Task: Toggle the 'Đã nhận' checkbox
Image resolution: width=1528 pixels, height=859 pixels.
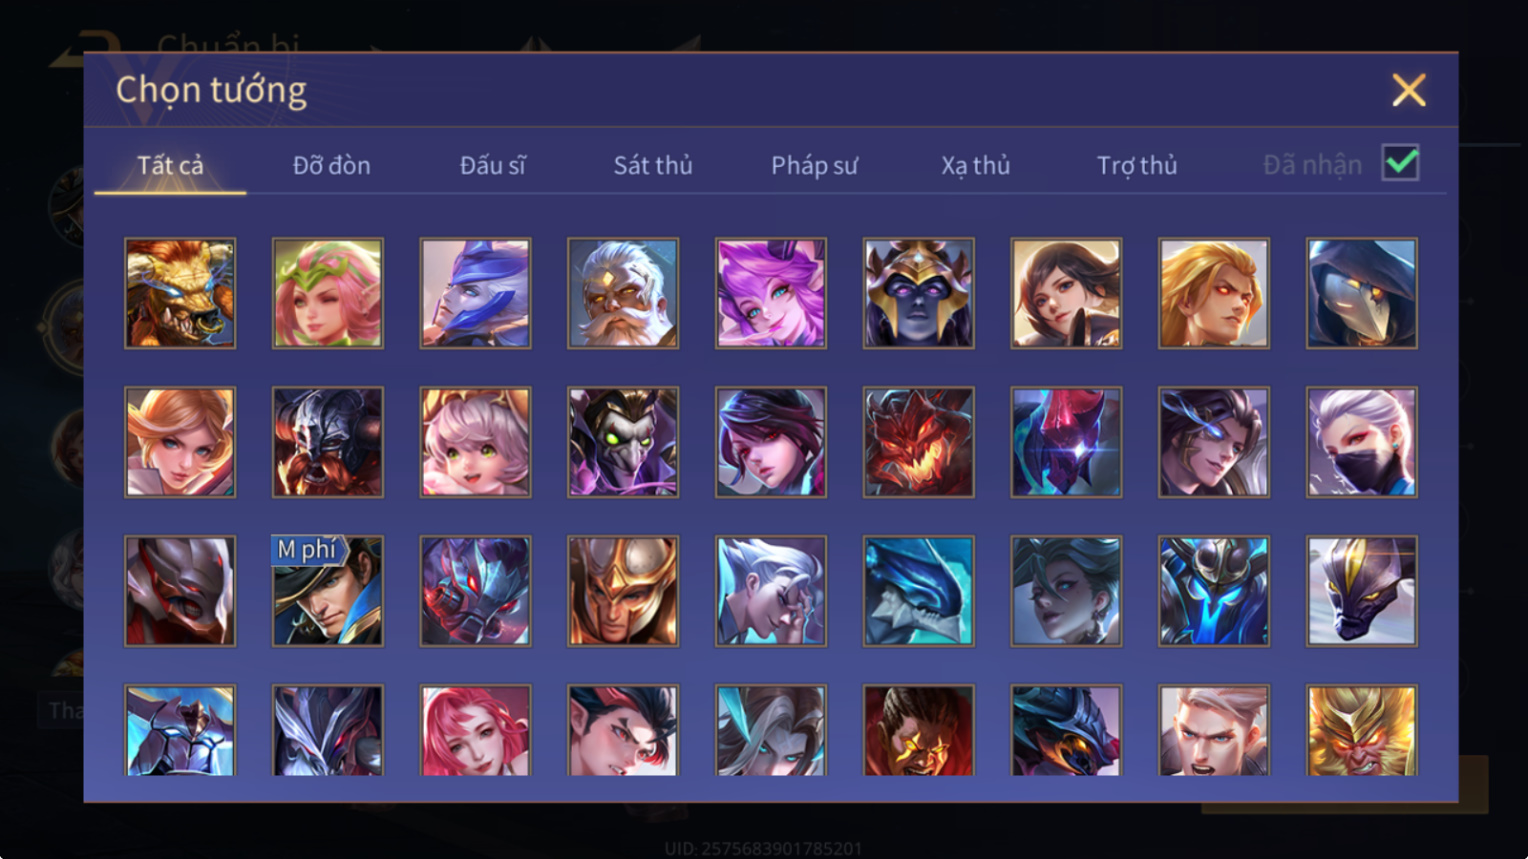Action: point(1400,162)
